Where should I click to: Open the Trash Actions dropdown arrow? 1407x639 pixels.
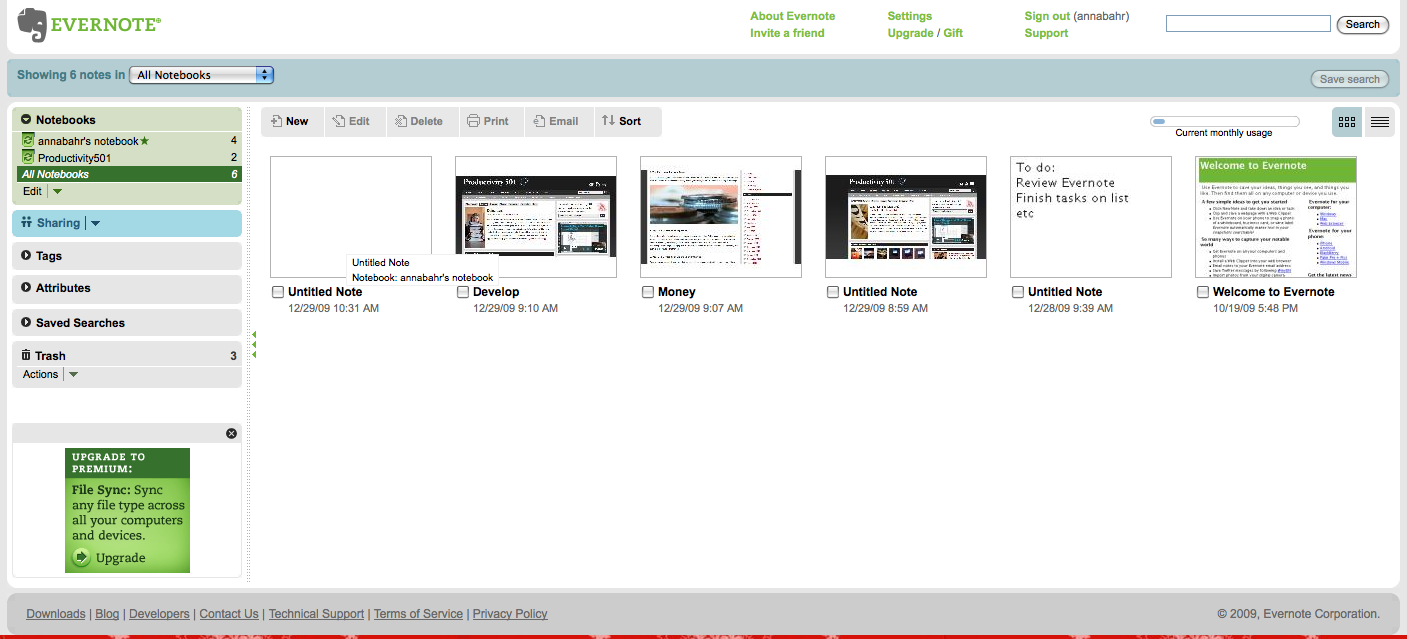pyautogui.click(x=73, y=374)
